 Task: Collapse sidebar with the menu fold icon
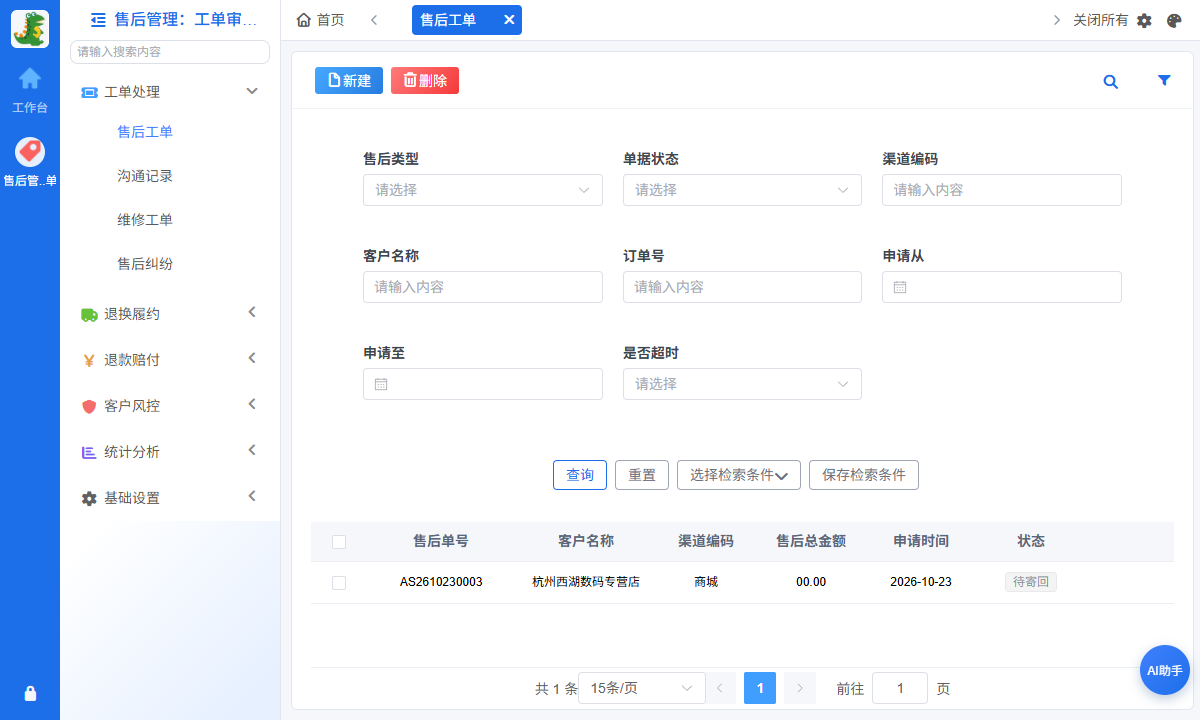[x=98, y=19]
